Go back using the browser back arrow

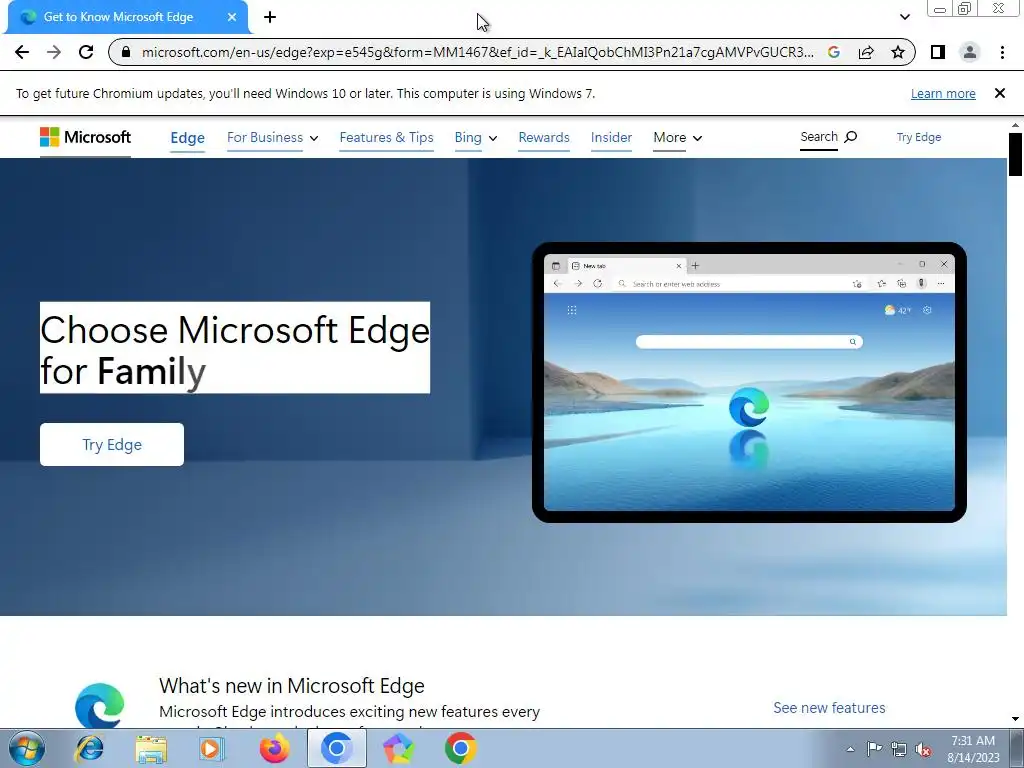click(x=22, y=52)
